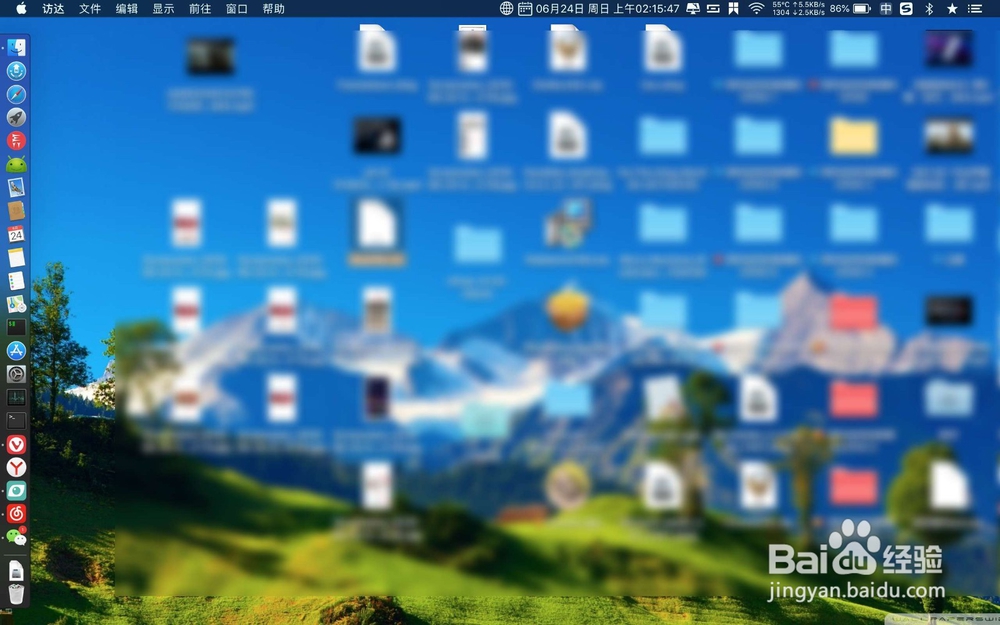Click the Sogou S input icon
1000x625 pixels.
pos(906,8)
